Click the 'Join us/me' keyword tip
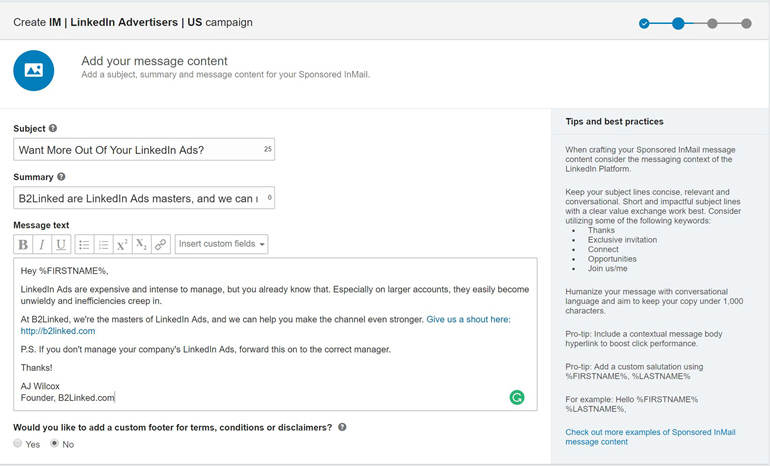Viewport: 770px width, 466px height. pos(607,269)
